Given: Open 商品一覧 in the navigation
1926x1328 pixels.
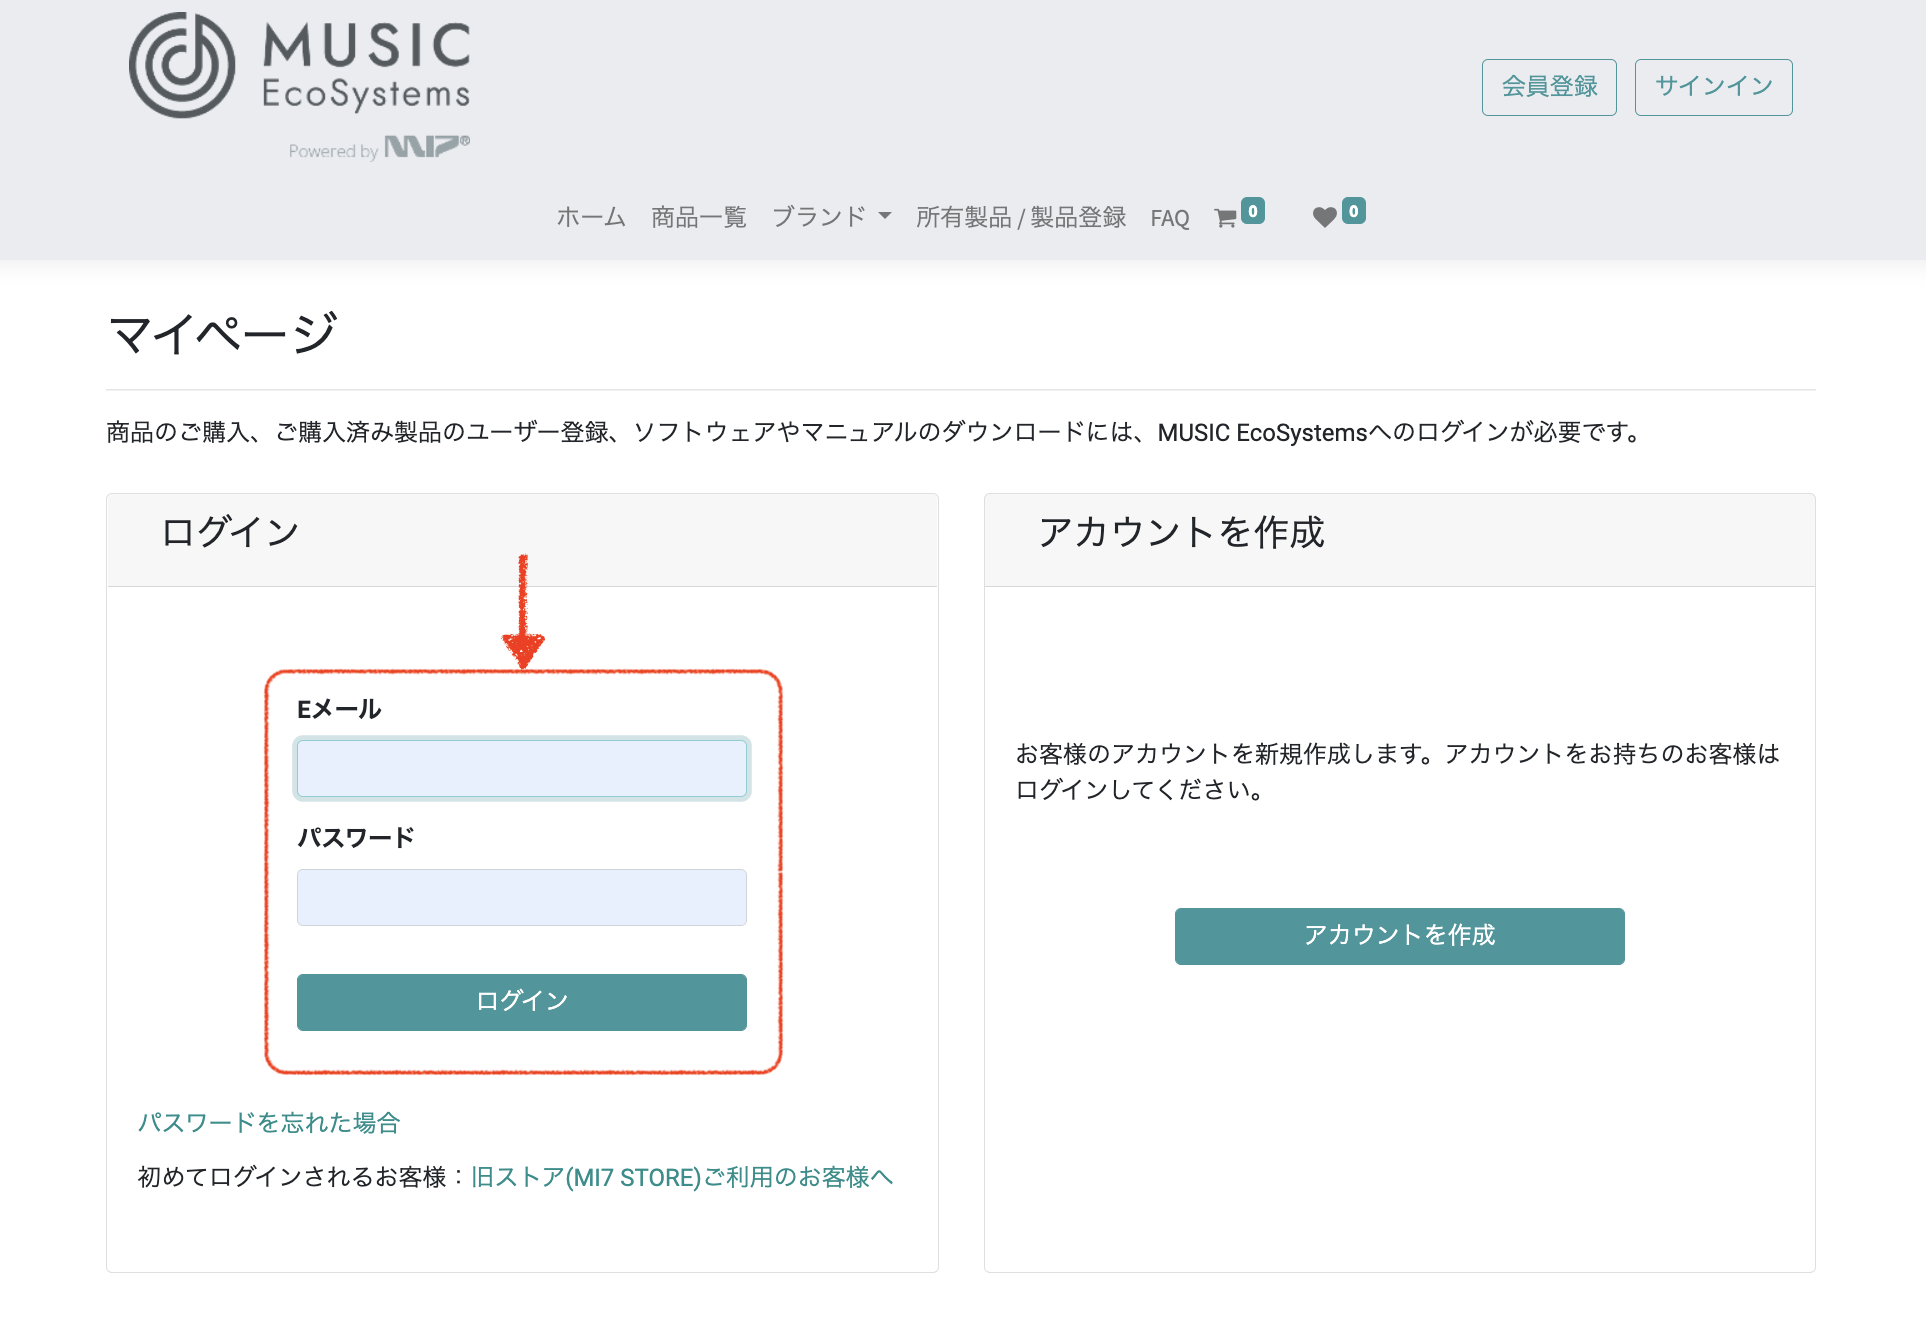Looking at the screenshot, I should (698, 217).
